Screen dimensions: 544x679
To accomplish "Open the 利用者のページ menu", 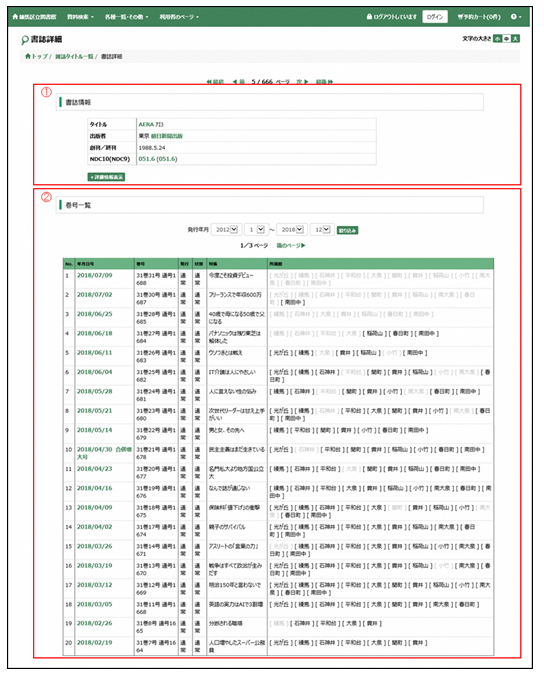I will point(179,17).
